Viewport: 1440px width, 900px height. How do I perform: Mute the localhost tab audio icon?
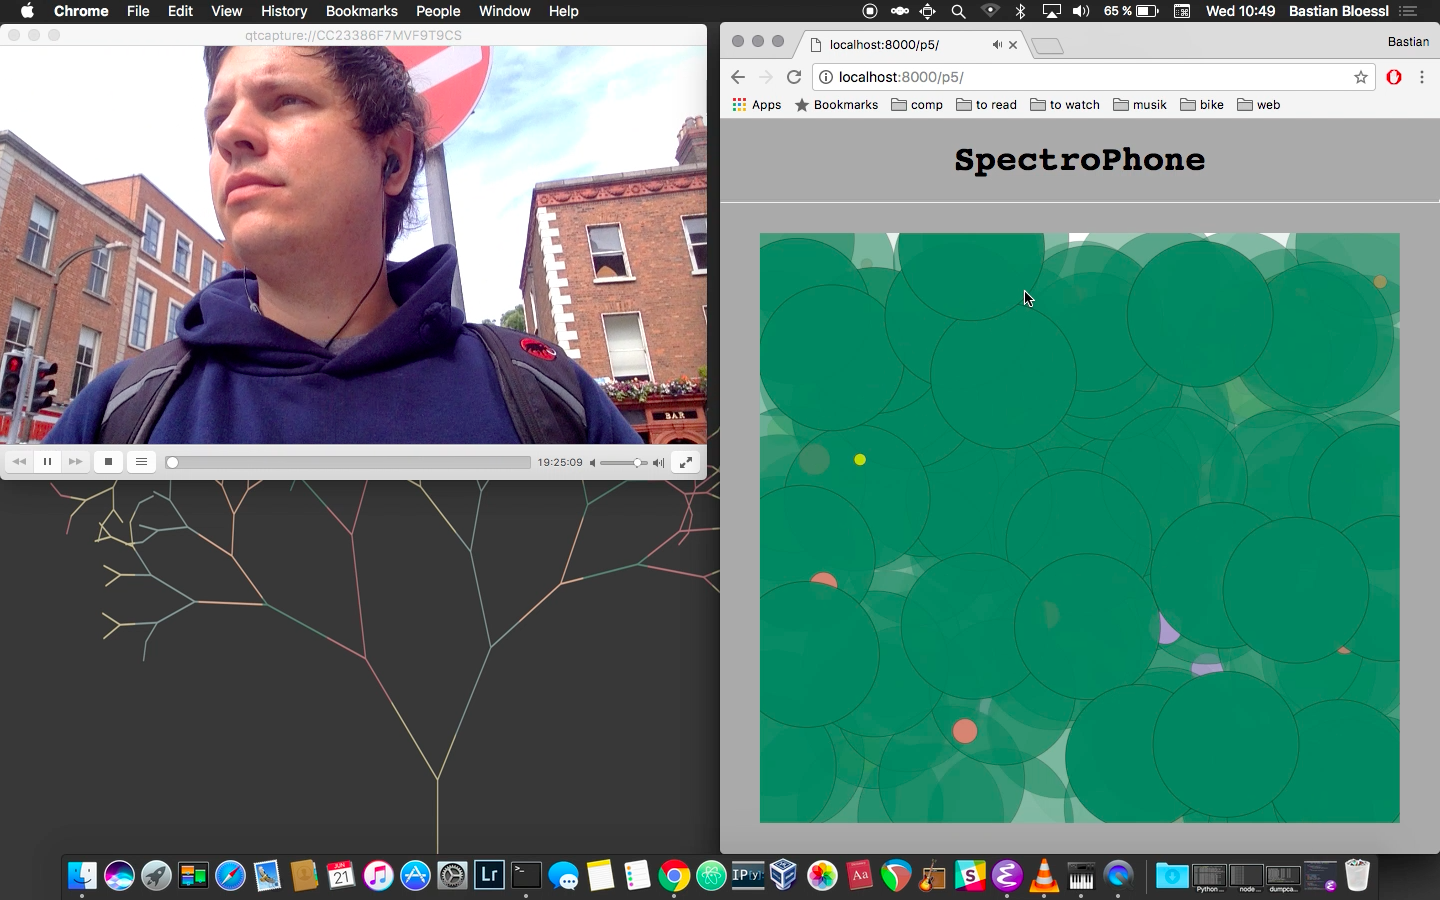[x=996, y=45]
